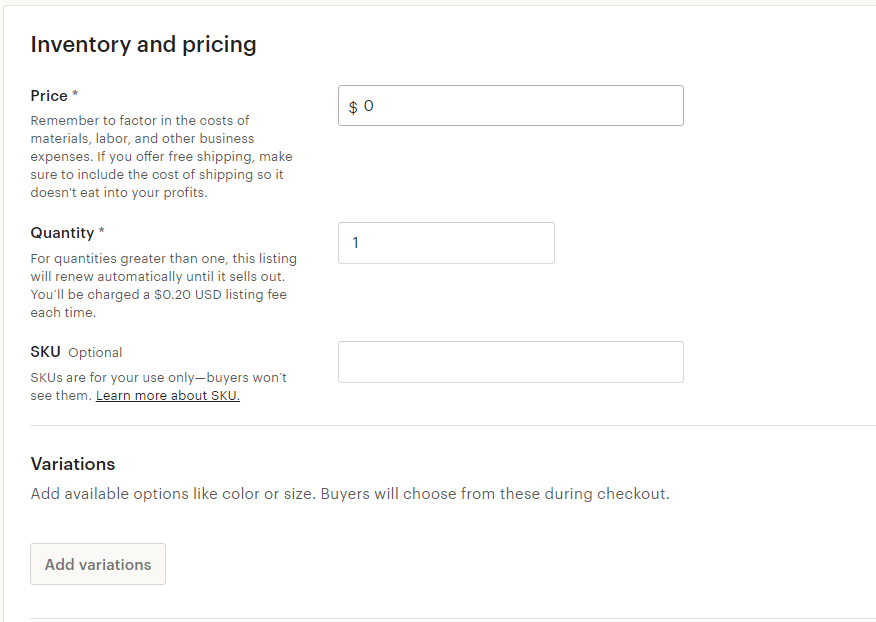Click the Quantity input field
Viewport: 876px width, 622px height.
point(446,243)
